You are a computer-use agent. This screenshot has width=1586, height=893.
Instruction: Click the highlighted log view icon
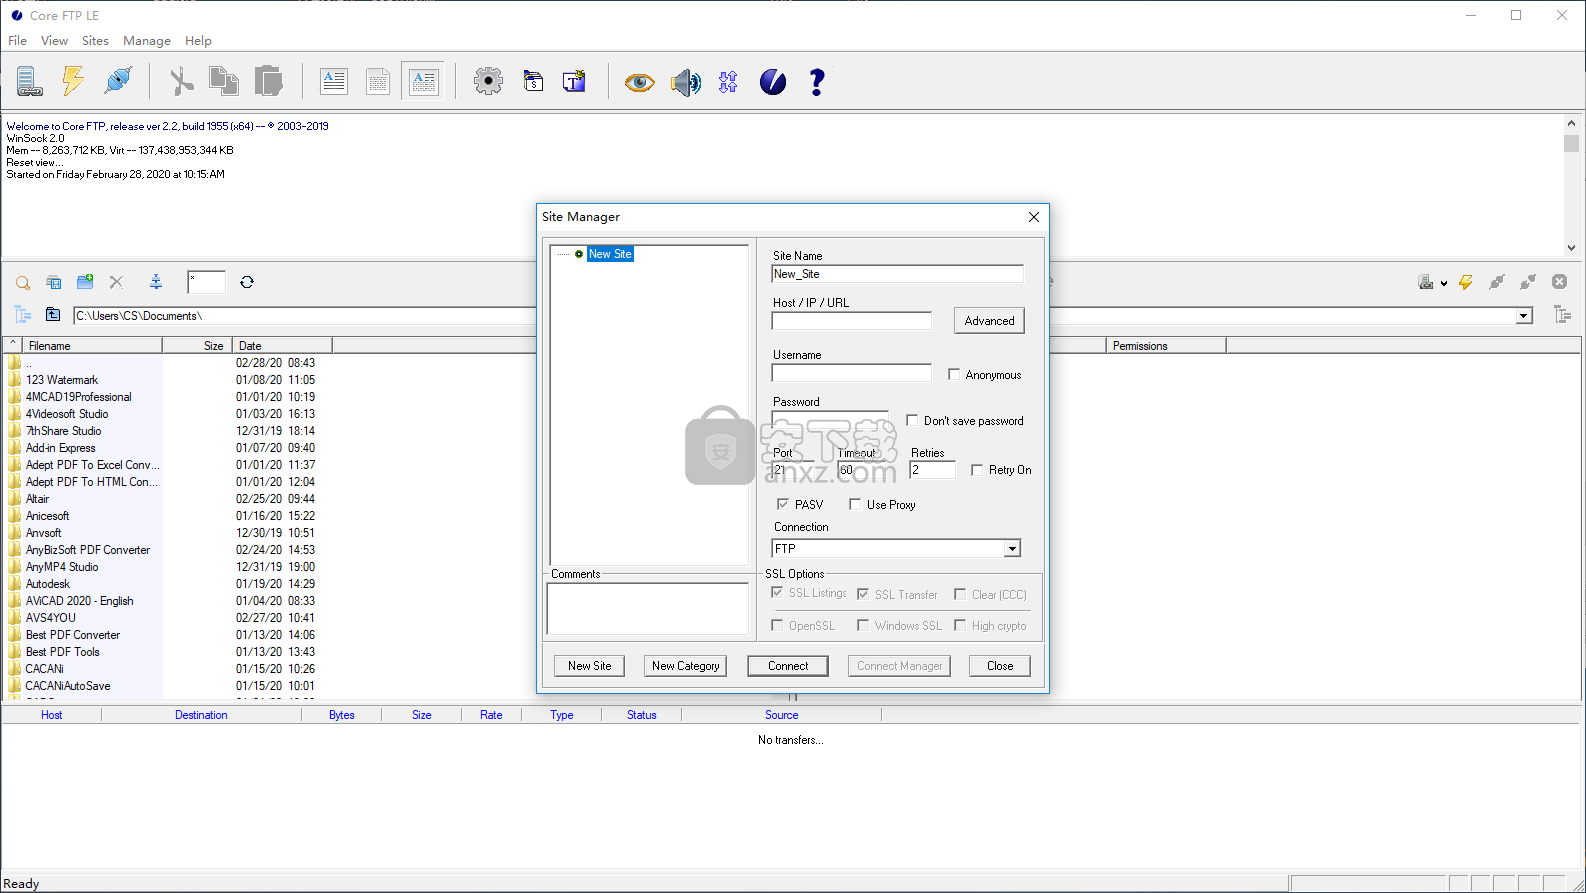[x=423, y=81]
